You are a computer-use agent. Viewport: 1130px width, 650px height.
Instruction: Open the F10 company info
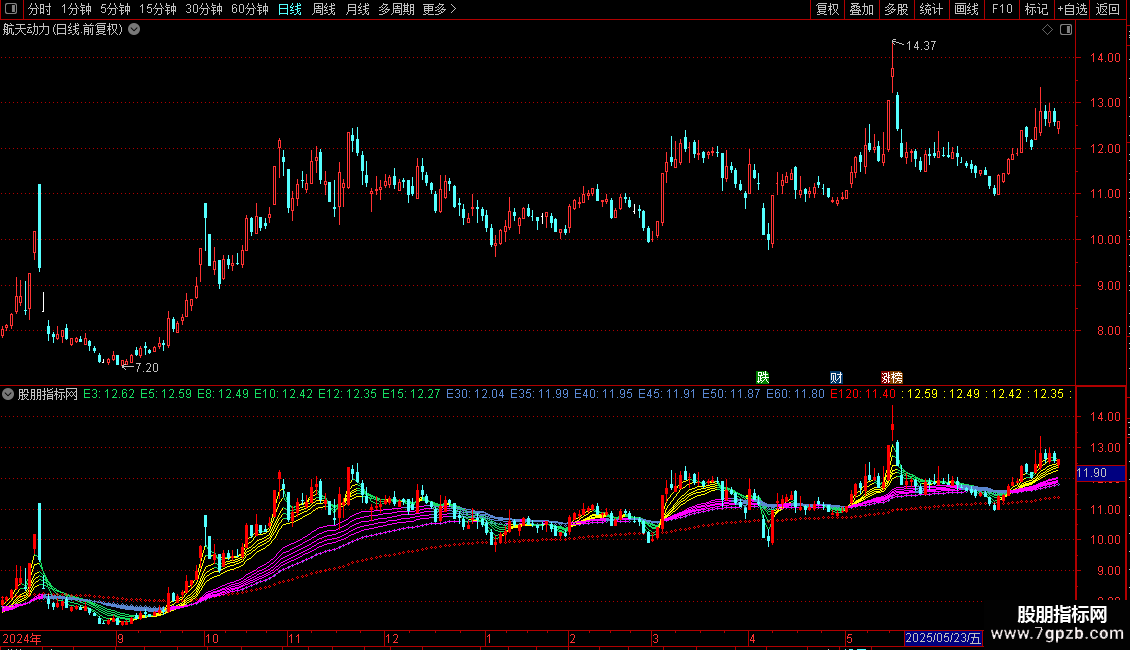[x=1002, y=9]
